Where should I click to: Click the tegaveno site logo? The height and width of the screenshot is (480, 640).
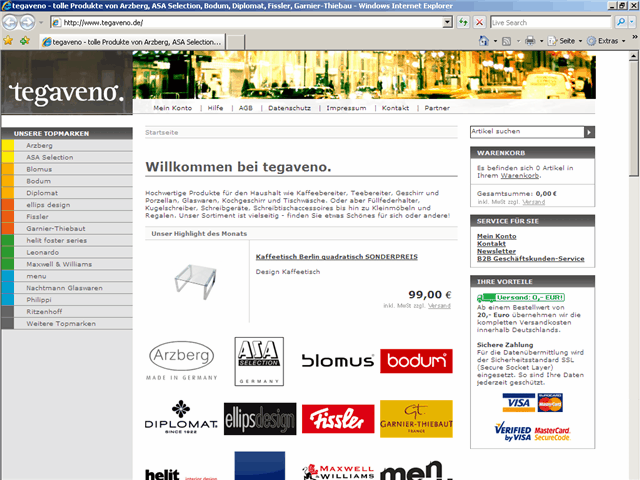(x=67, y=92)
